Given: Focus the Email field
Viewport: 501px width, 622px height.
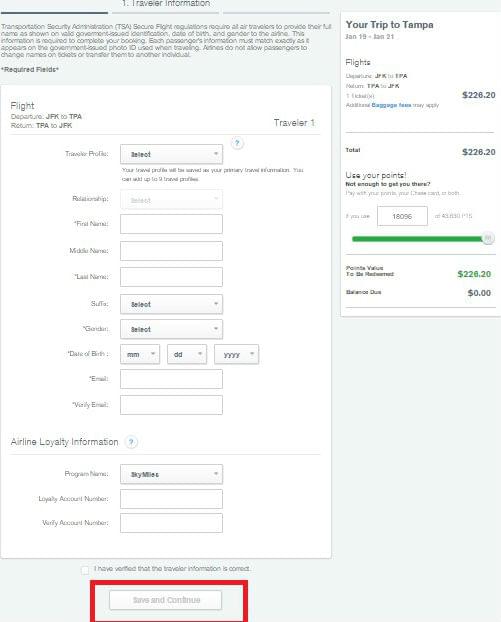Looking at the screenshot, I should pos(171,379).
